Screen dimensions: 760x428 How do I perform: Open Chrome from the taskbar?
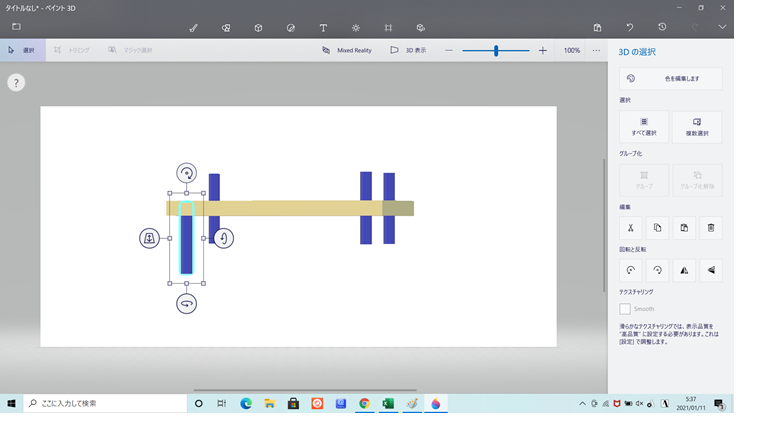(x=364, y=403)
